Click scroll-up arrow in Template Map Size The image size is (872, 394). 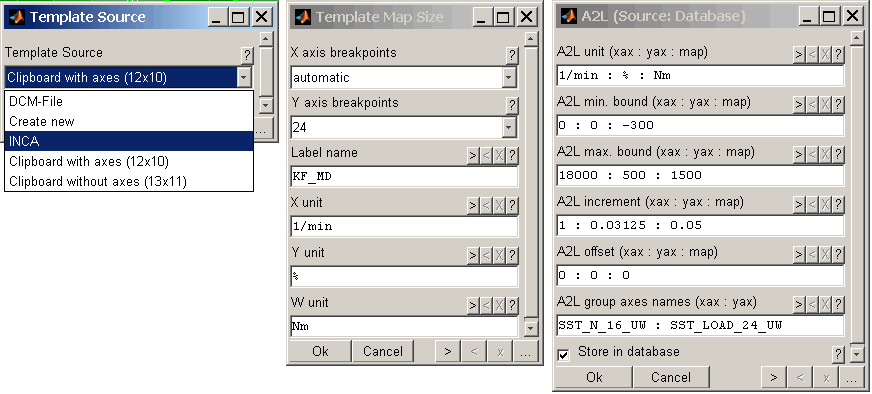pyautogui.click(x=531, y=38)
